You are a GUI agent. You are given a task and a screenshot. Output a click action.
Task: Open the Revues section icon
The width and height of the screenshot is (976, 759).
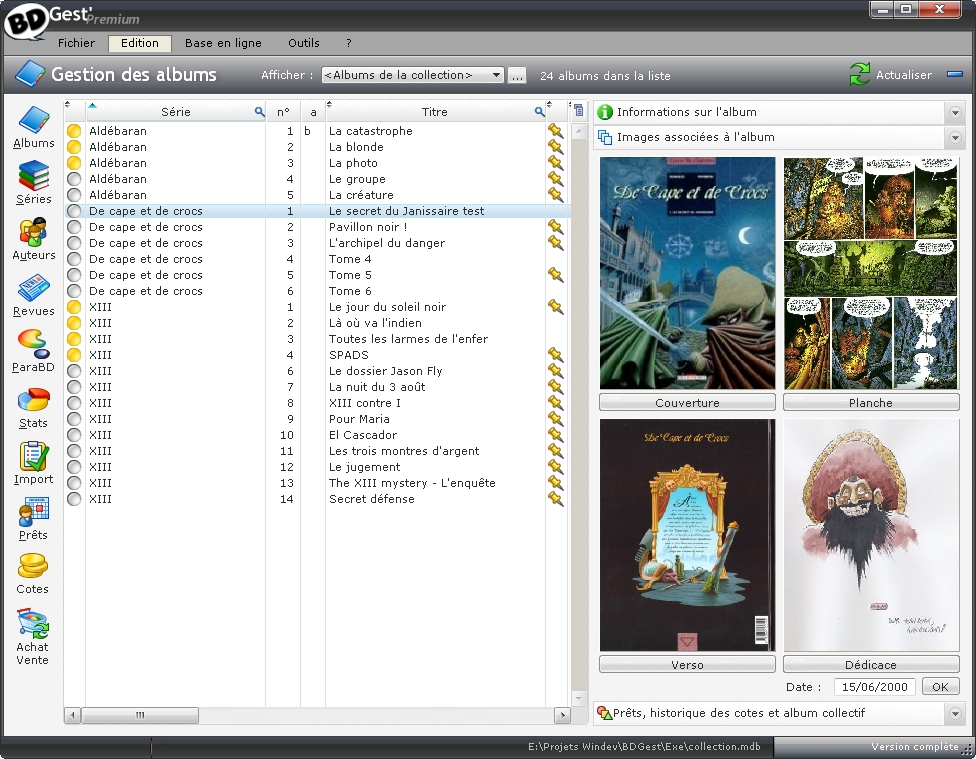34,288
